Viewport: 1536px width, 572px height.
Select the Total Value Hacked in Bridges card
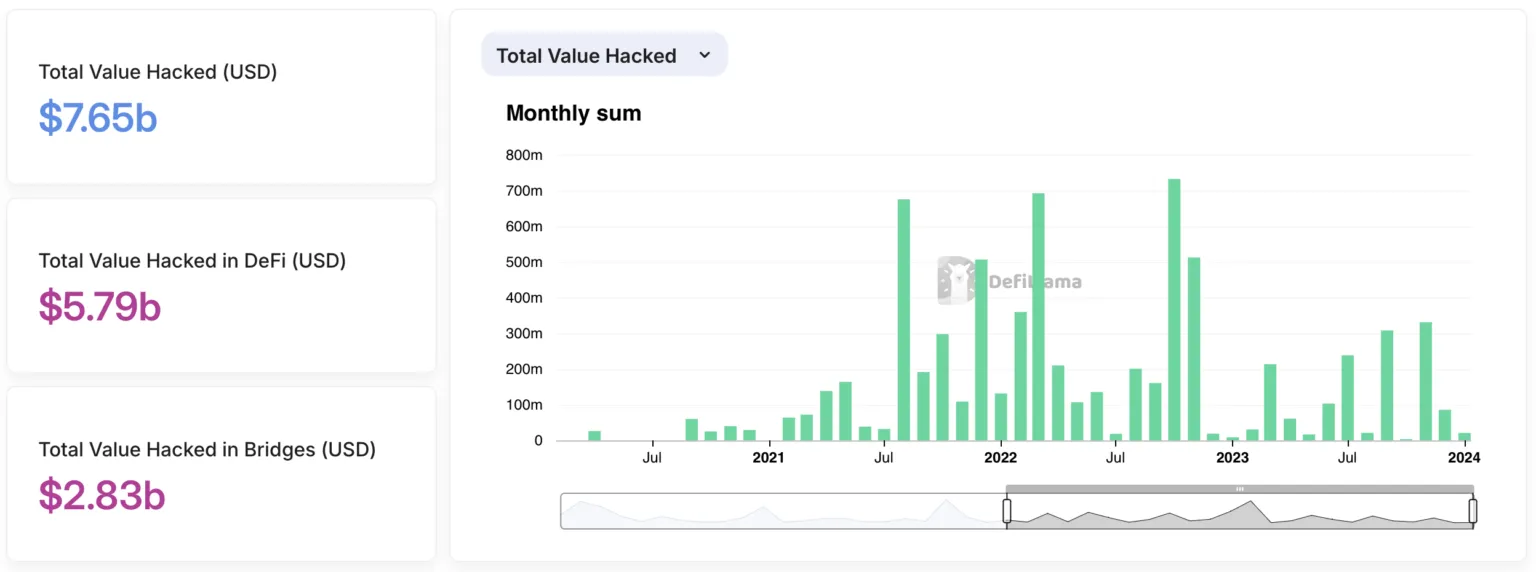pos(221,474)
